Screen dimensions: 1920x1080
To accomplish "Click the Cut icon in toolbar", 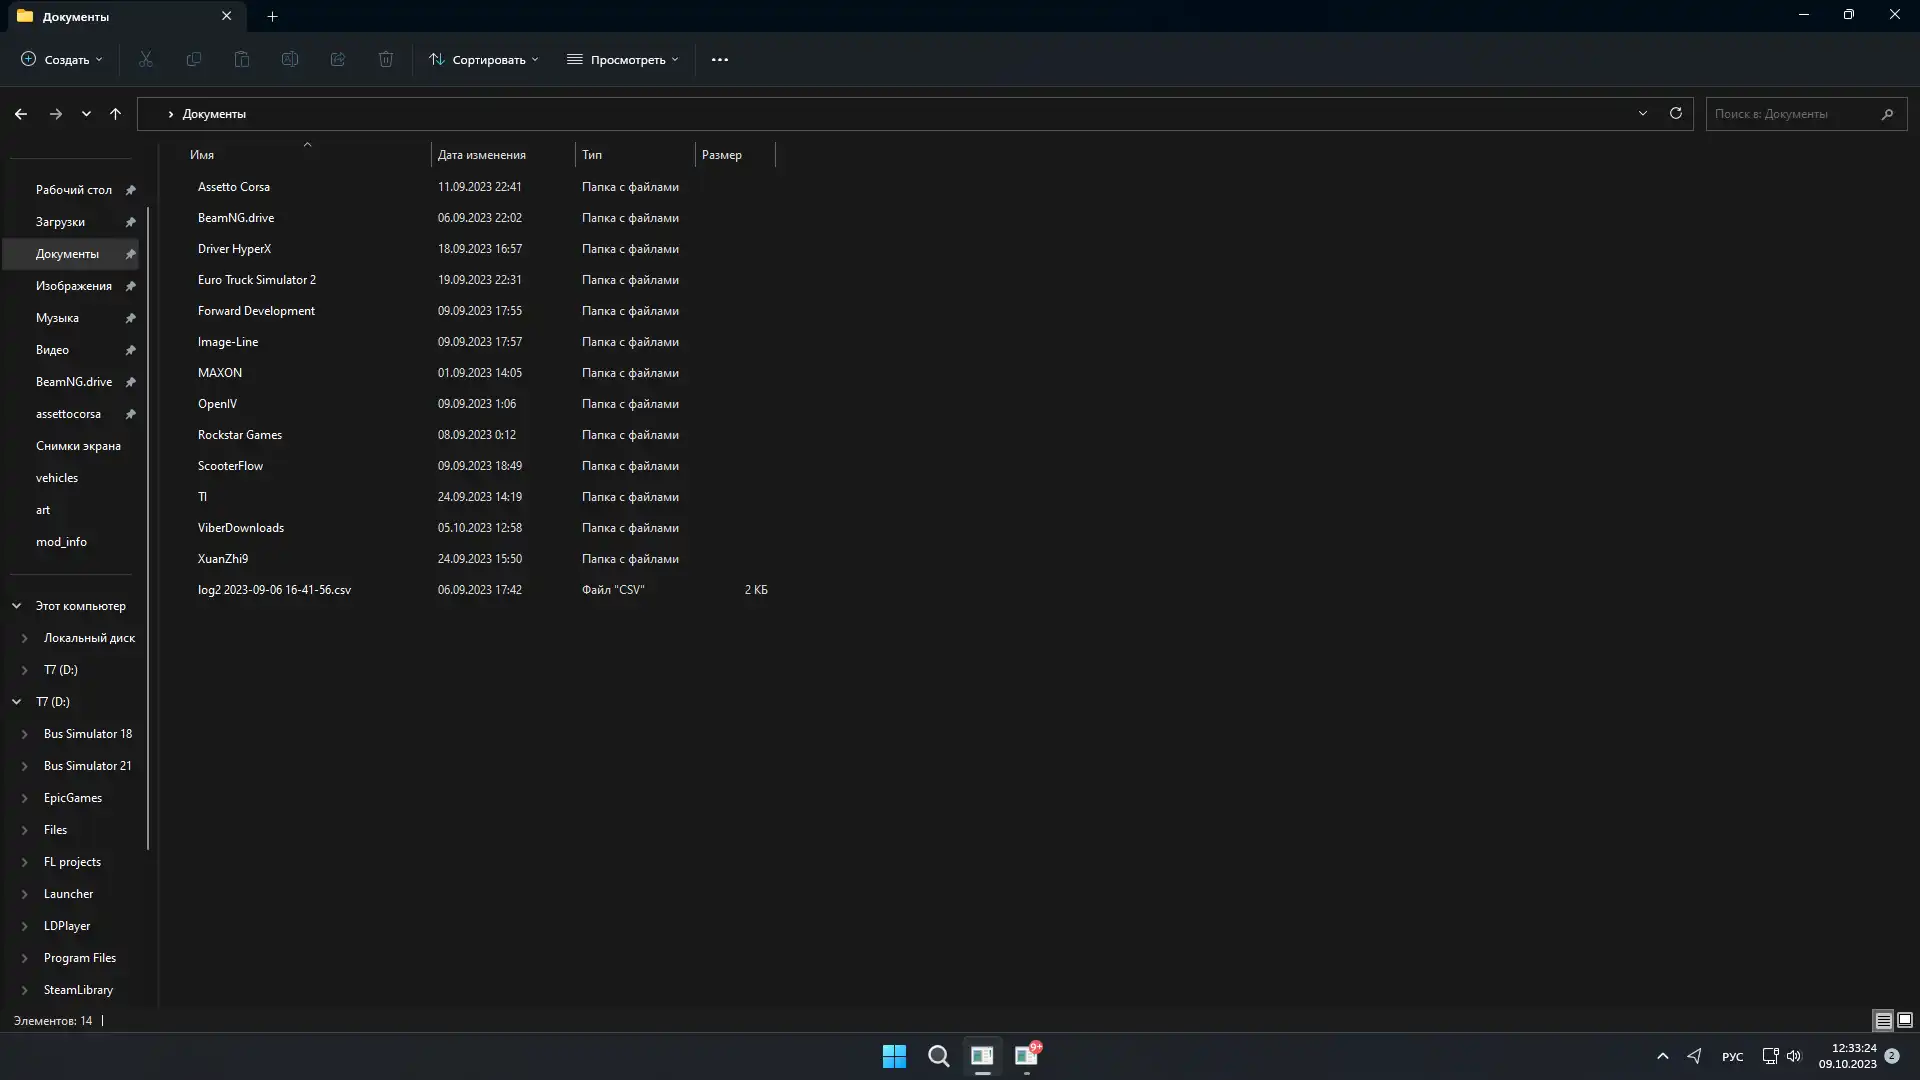I will pos(145,59).
